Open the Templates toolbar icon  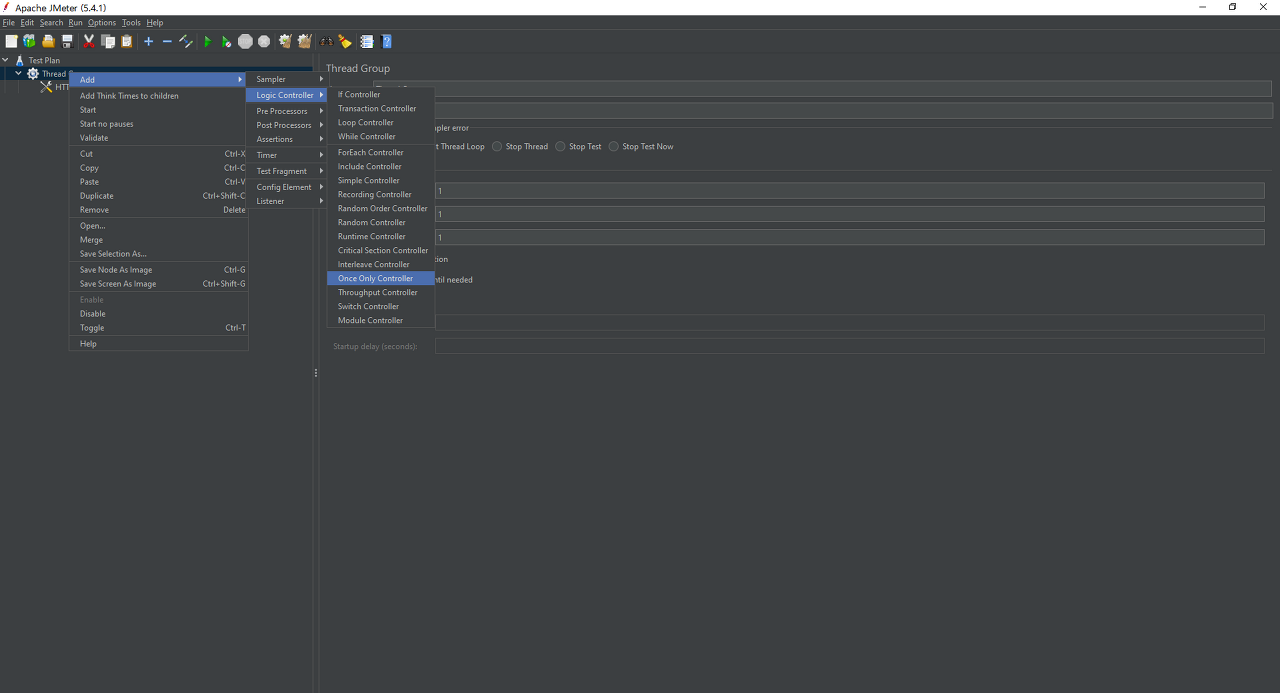click(x=29, y=41)
